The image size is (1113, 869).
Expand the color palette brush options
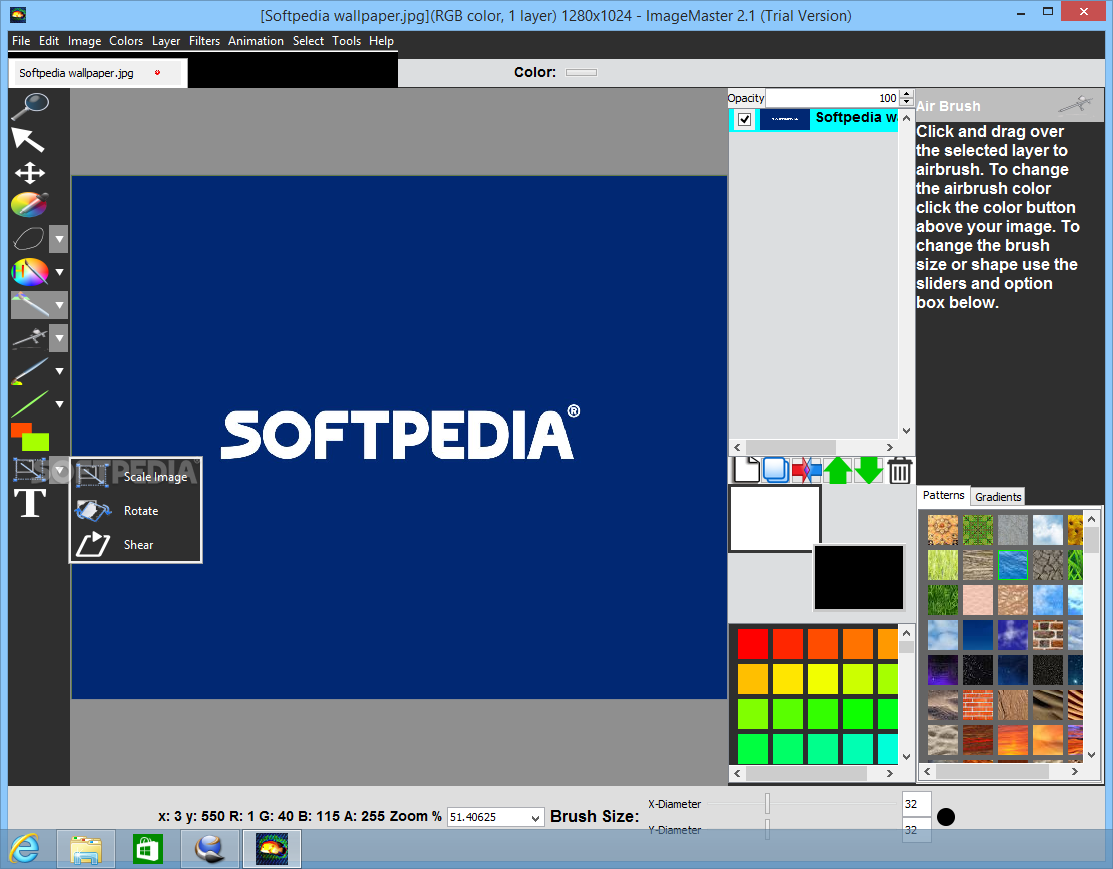point(60,272)
